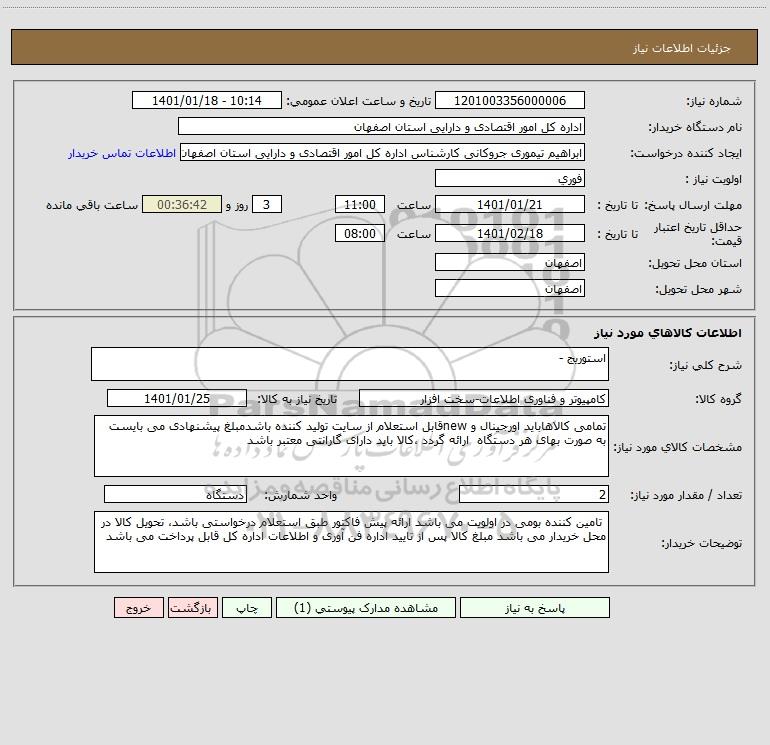Click the label توضیحات خریدار
This screenshot has height=745, width=770.
tap(702, 543)
